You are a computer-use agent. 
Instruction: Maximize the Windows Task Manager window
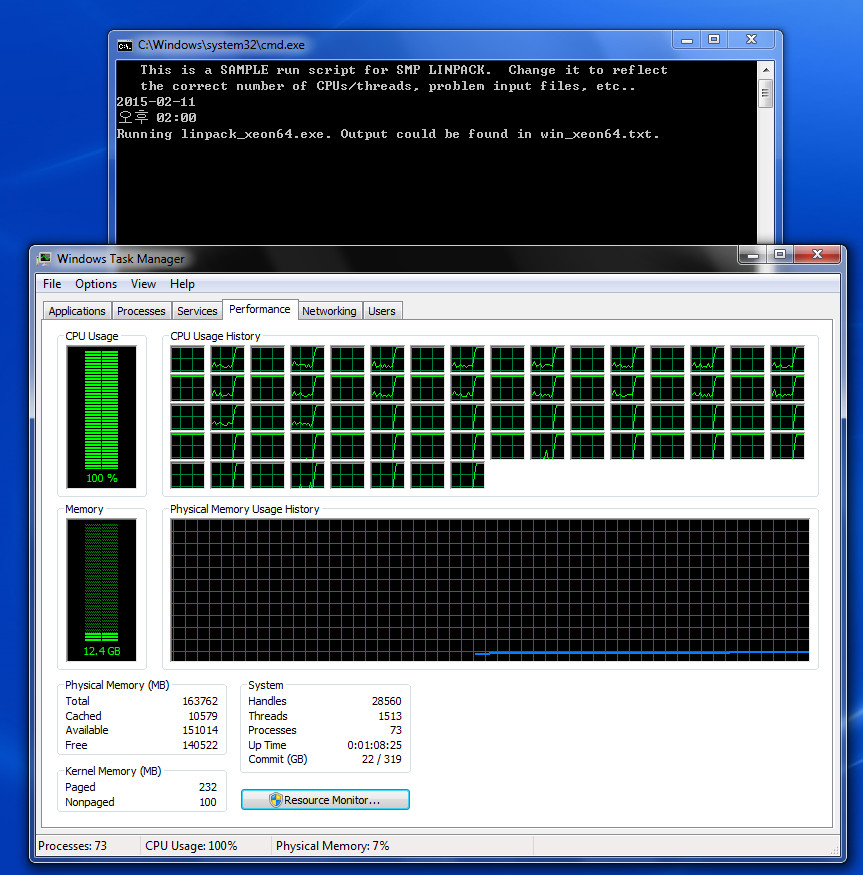[x=780, y=255]
